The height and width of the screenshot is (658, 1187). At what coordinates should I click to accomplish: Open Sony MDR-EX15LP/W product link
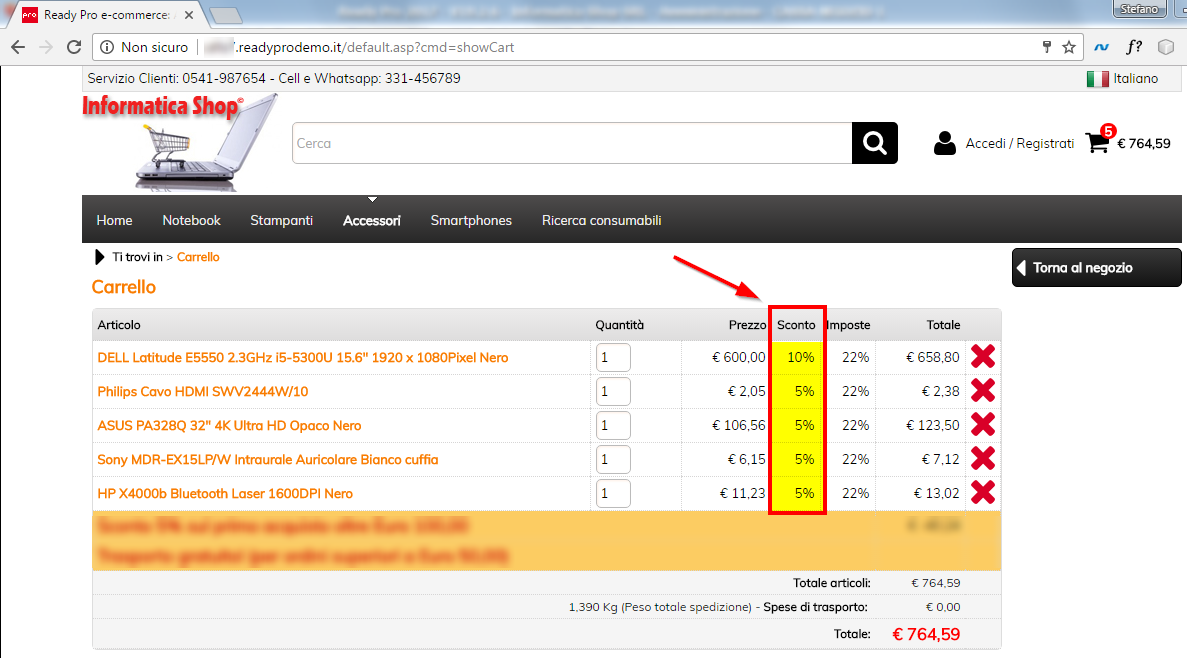click(x=268, y=460)
